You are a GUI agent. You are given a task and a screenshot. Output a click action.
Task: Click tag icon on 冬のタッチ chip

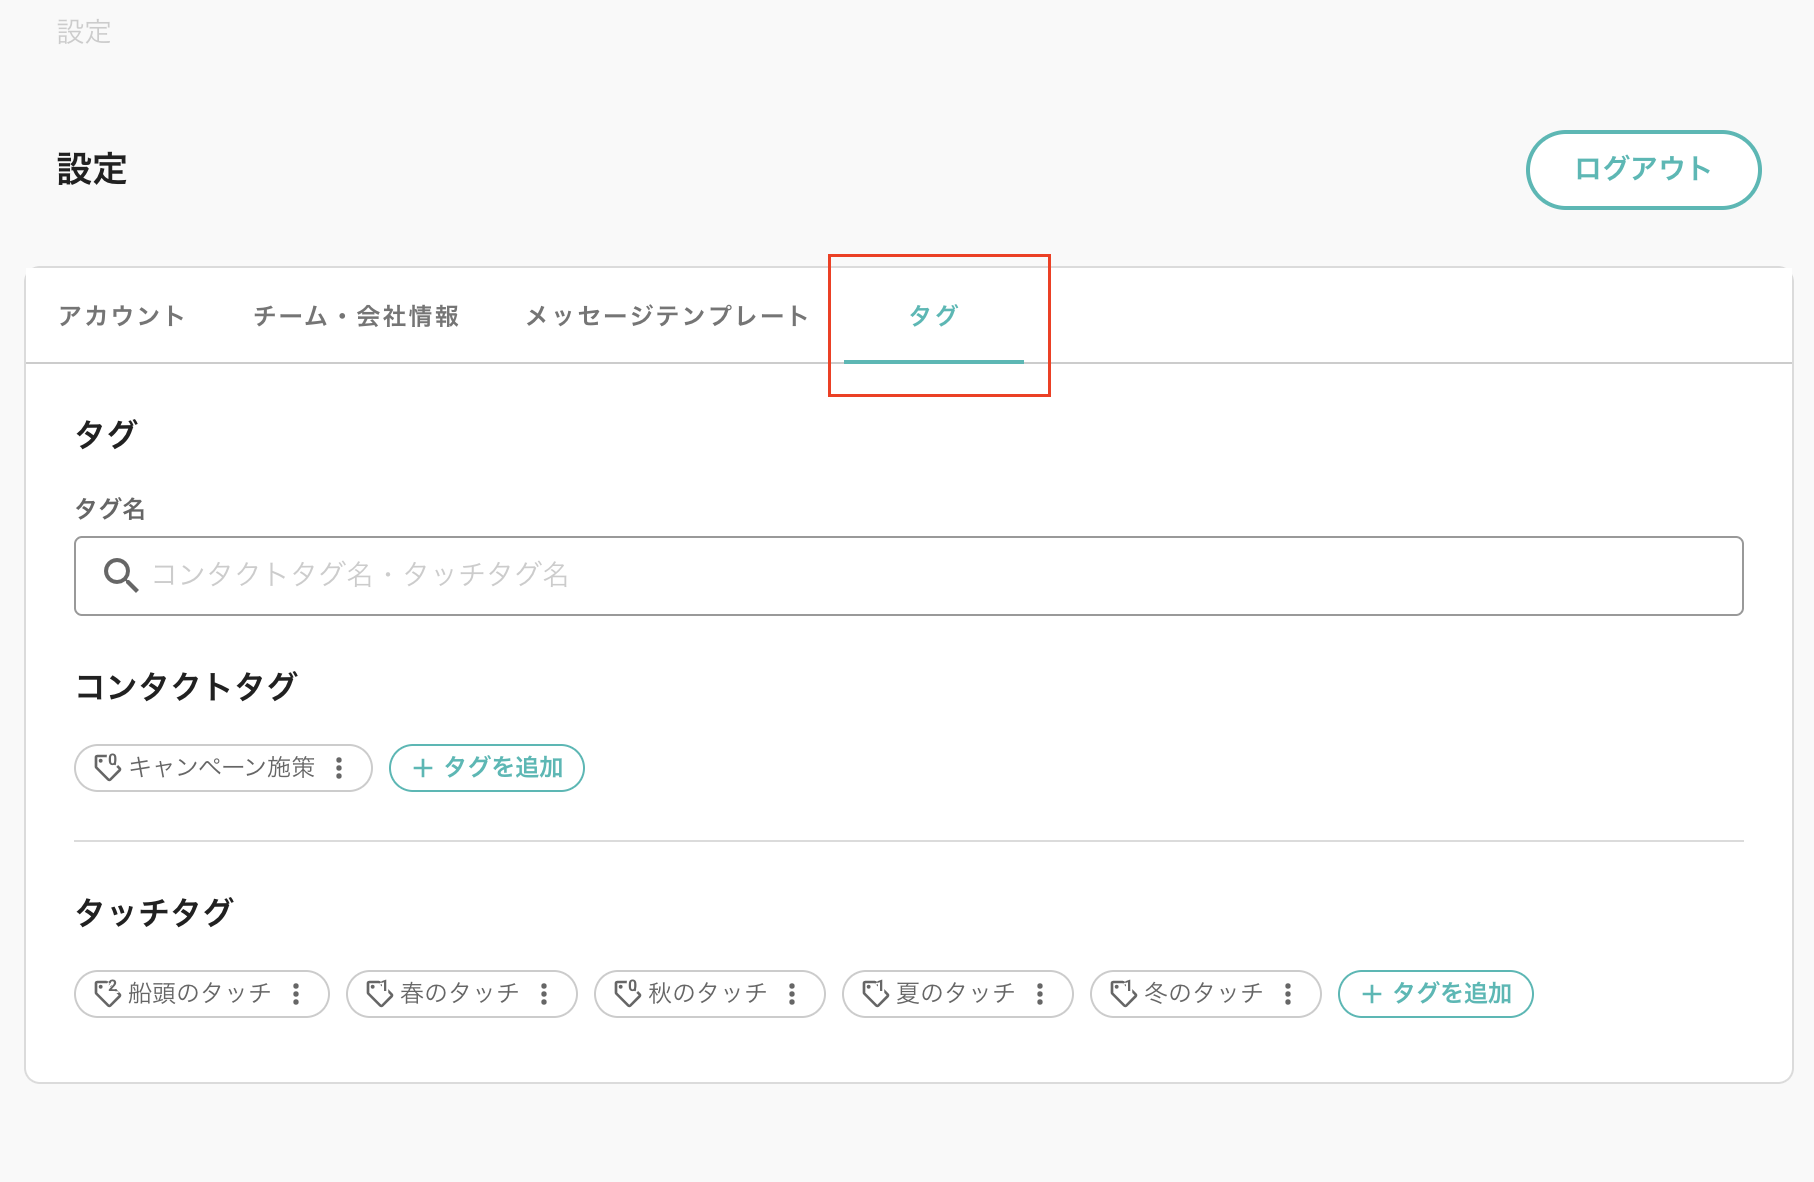pos(1123,994)
